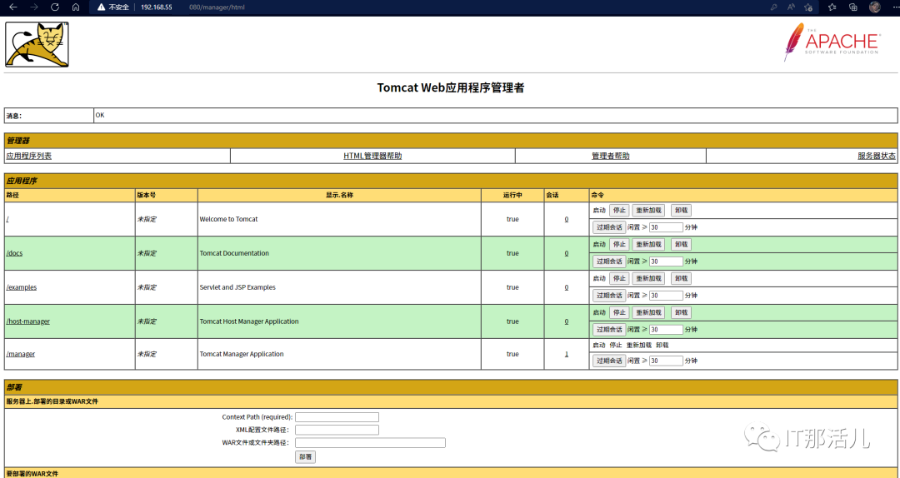This screenshot has width=900, height=478.
Task: Undeploy the Welcome to Tomcat app with 卸载
Action: (681, 210)
